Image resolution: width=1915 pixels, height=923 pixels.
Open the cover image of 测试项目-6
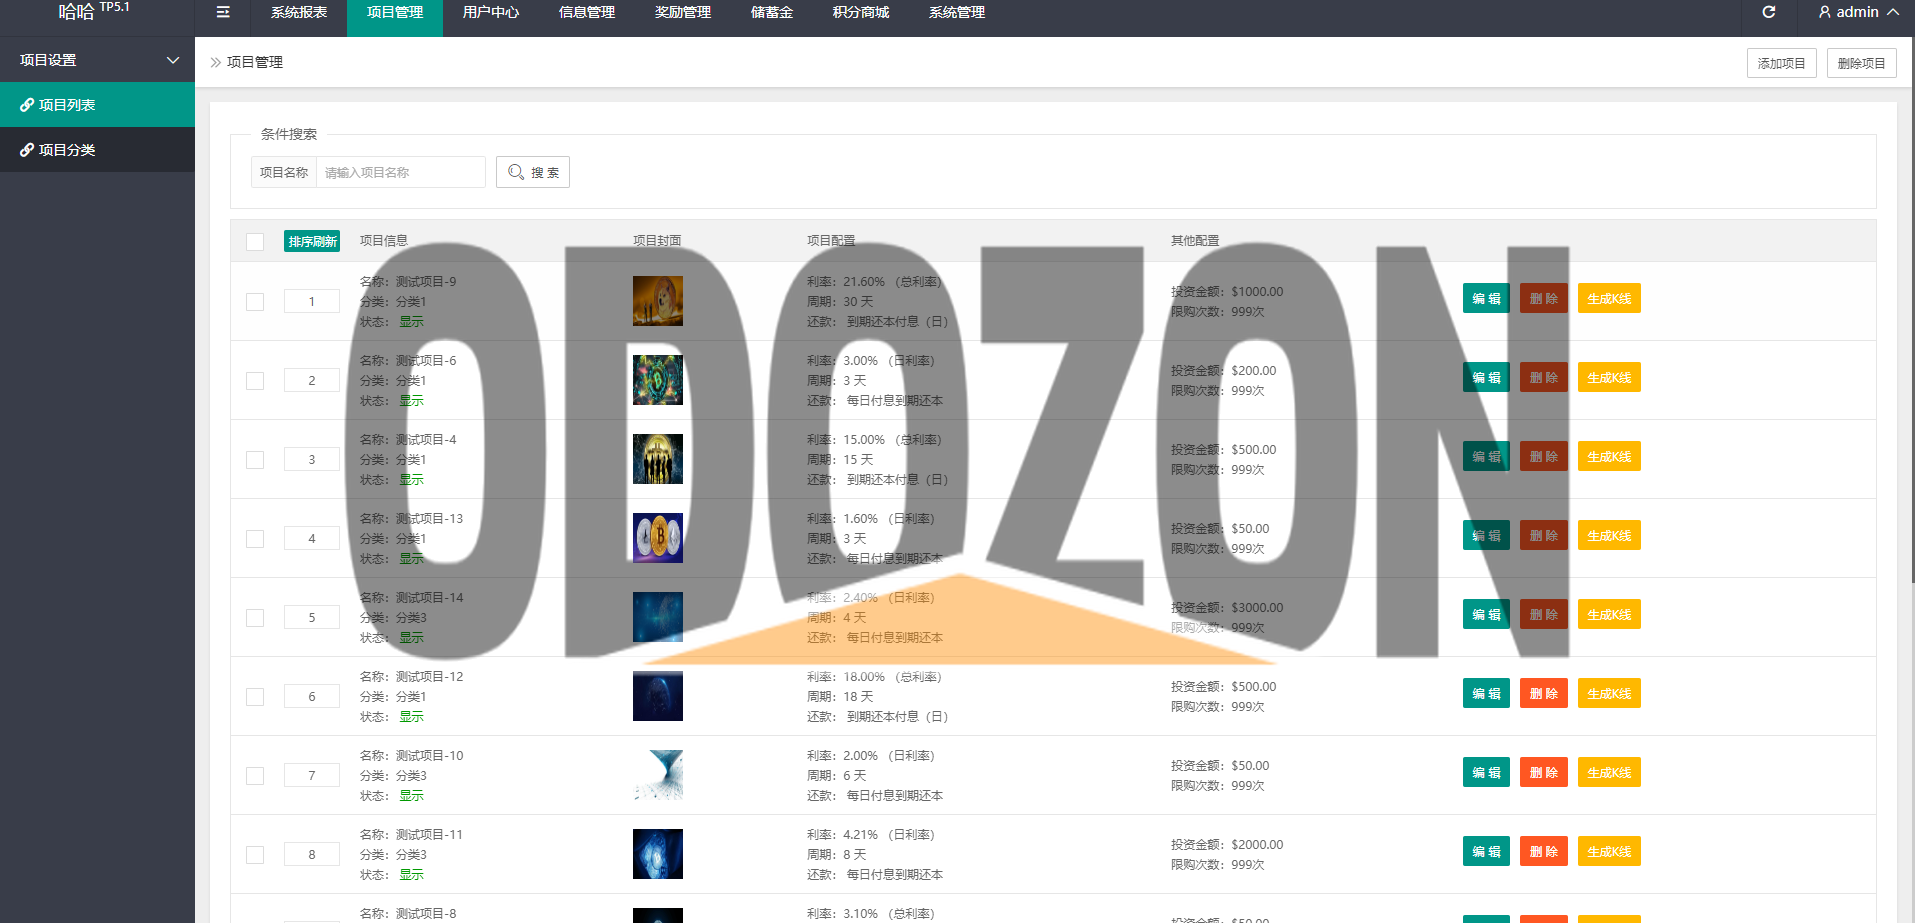tap(658, 380)
